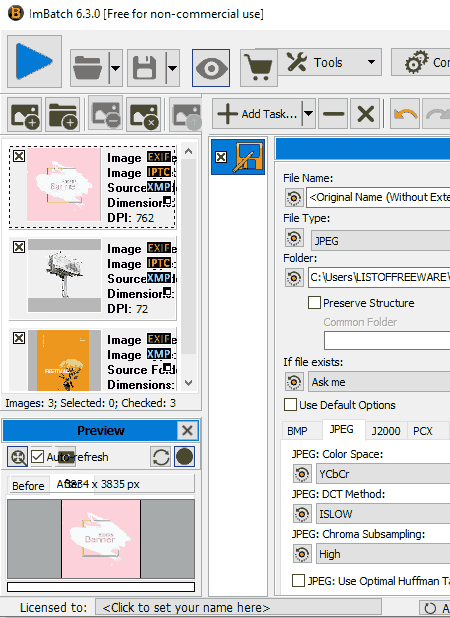Pick preview background color swatch circle
Image resolution: width=450 pixels, height=618 pixels.
pyautogui.click(x=184, y=457)
